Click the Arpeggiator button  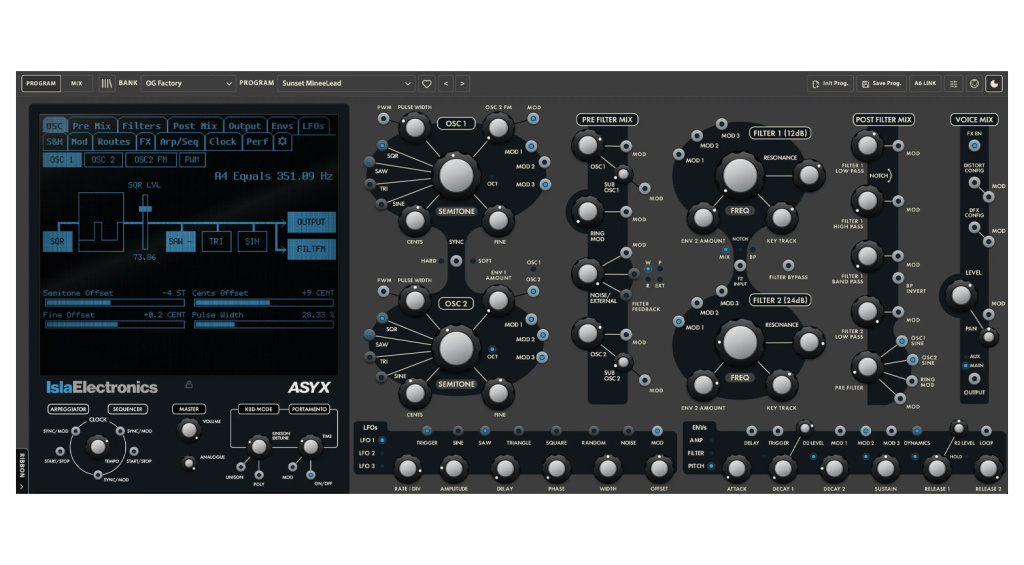[x=68, y=409]
